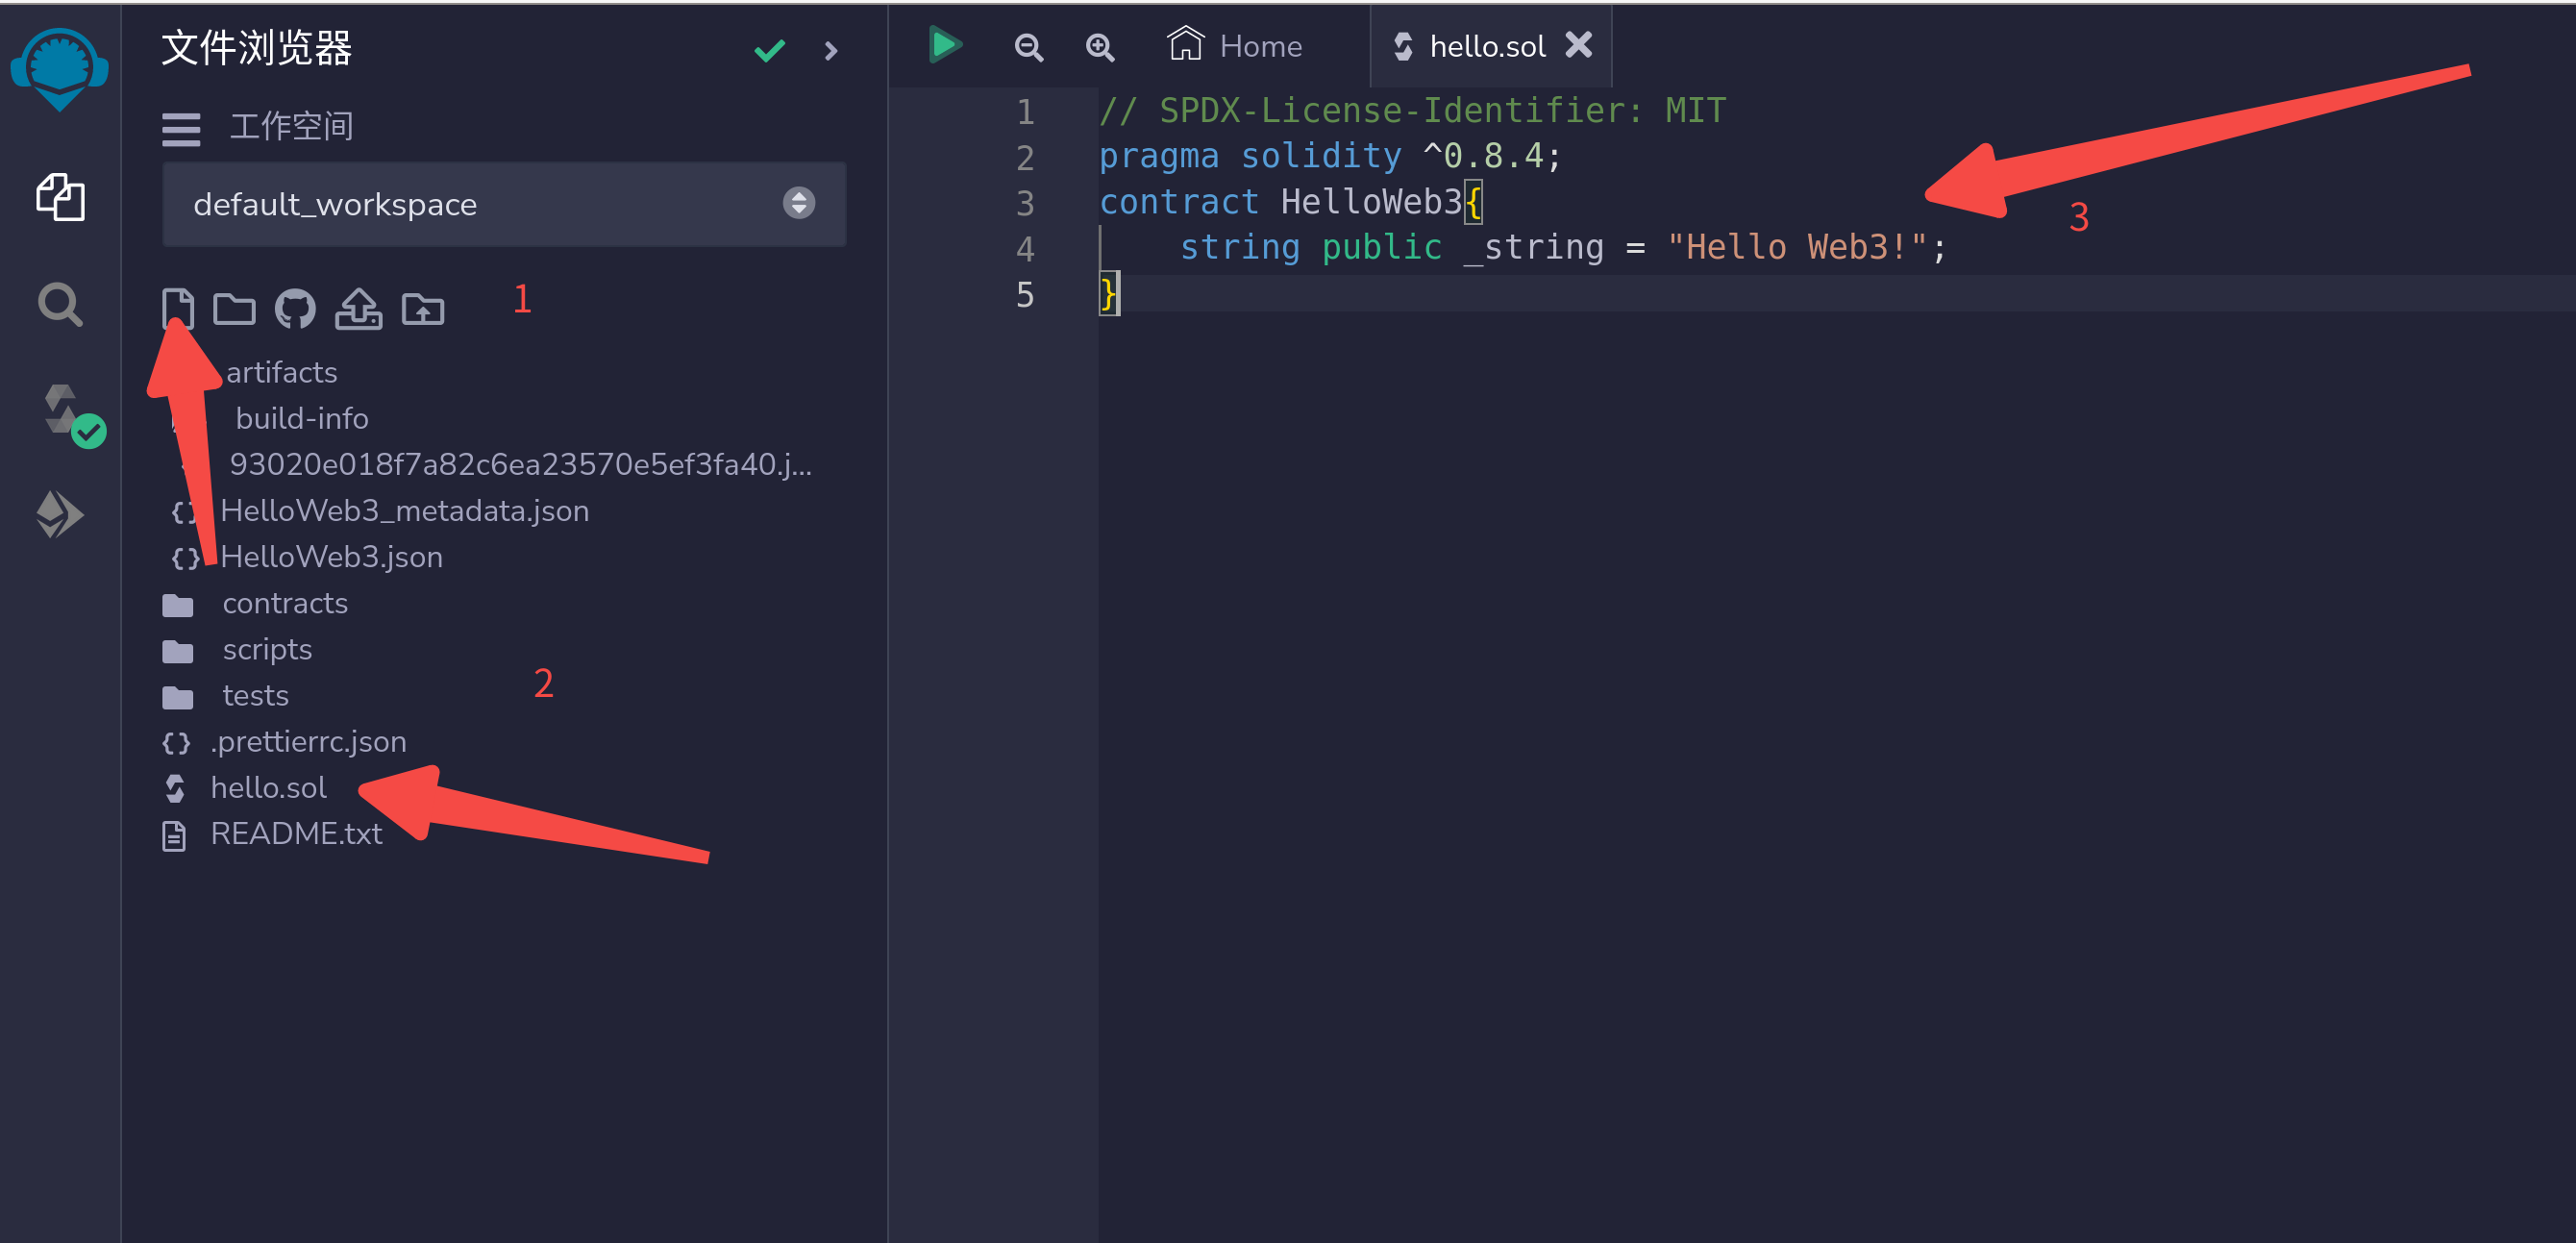This screenshot has width=2576, height=1243.
Task: Click the chevron arrow beside the checkmark
Action: pos(831,50)
